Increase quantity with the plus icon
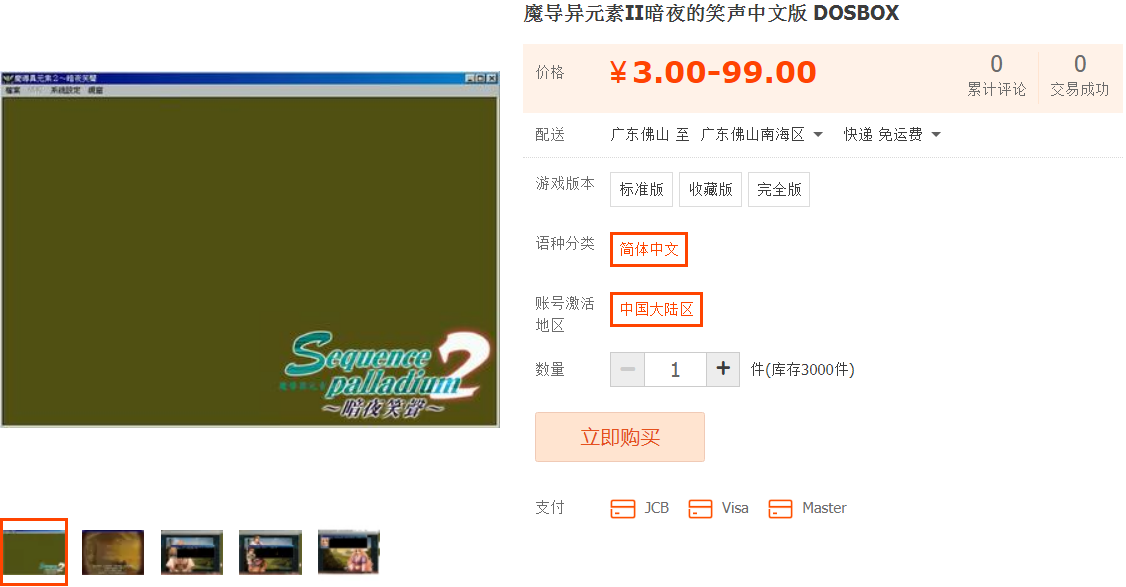Screen dimensions: 1126x587 click(723, 369)
